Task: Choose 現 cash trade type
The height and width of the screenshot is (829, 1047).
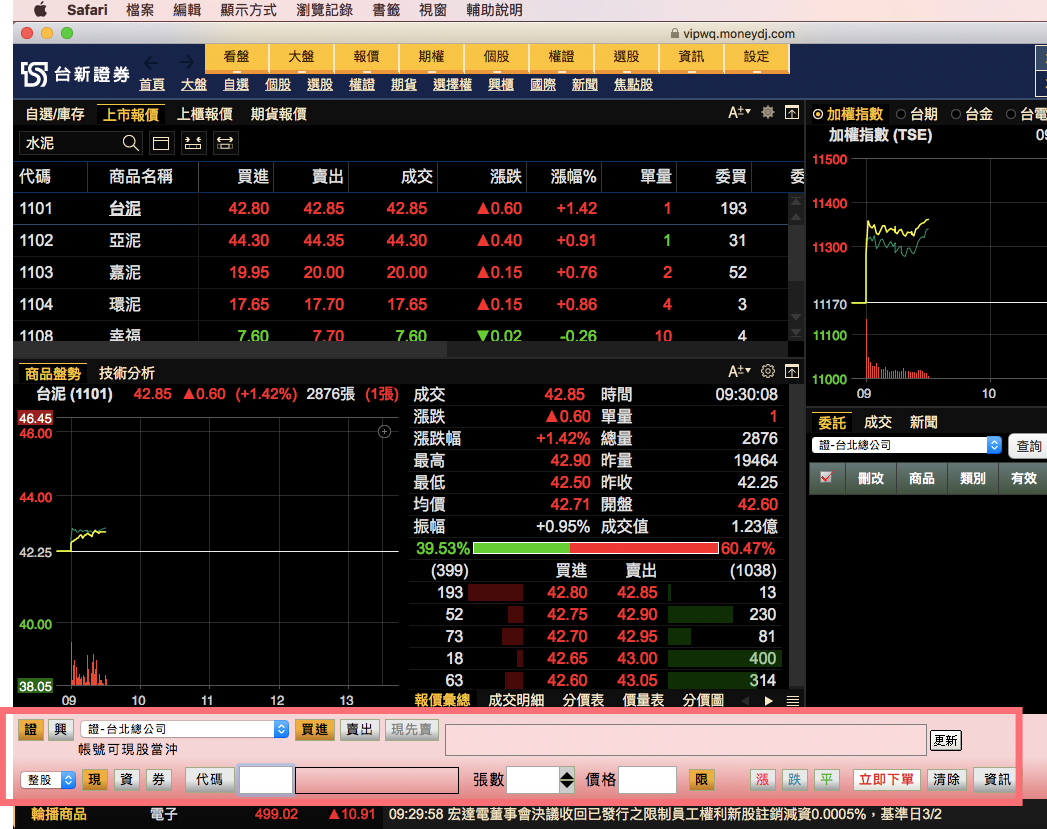Action: point(95,780)
